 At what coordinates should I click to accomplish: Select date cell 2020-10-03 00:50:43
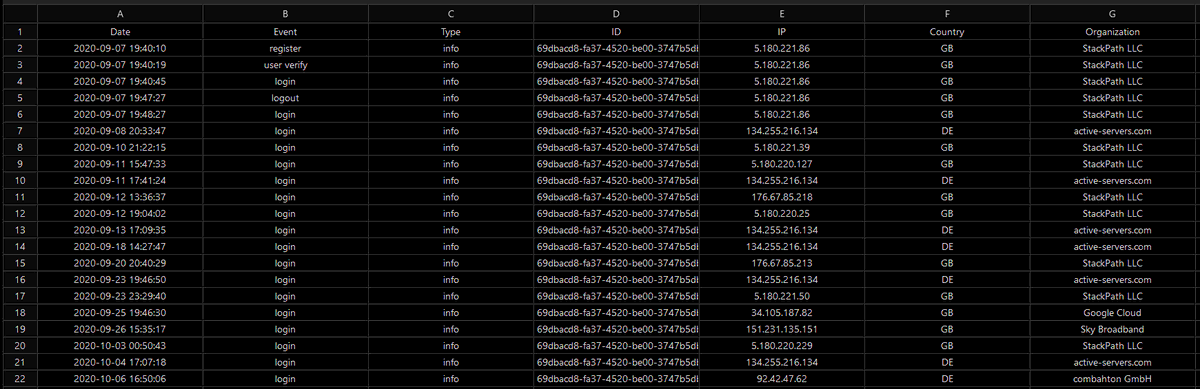(120, 345)
